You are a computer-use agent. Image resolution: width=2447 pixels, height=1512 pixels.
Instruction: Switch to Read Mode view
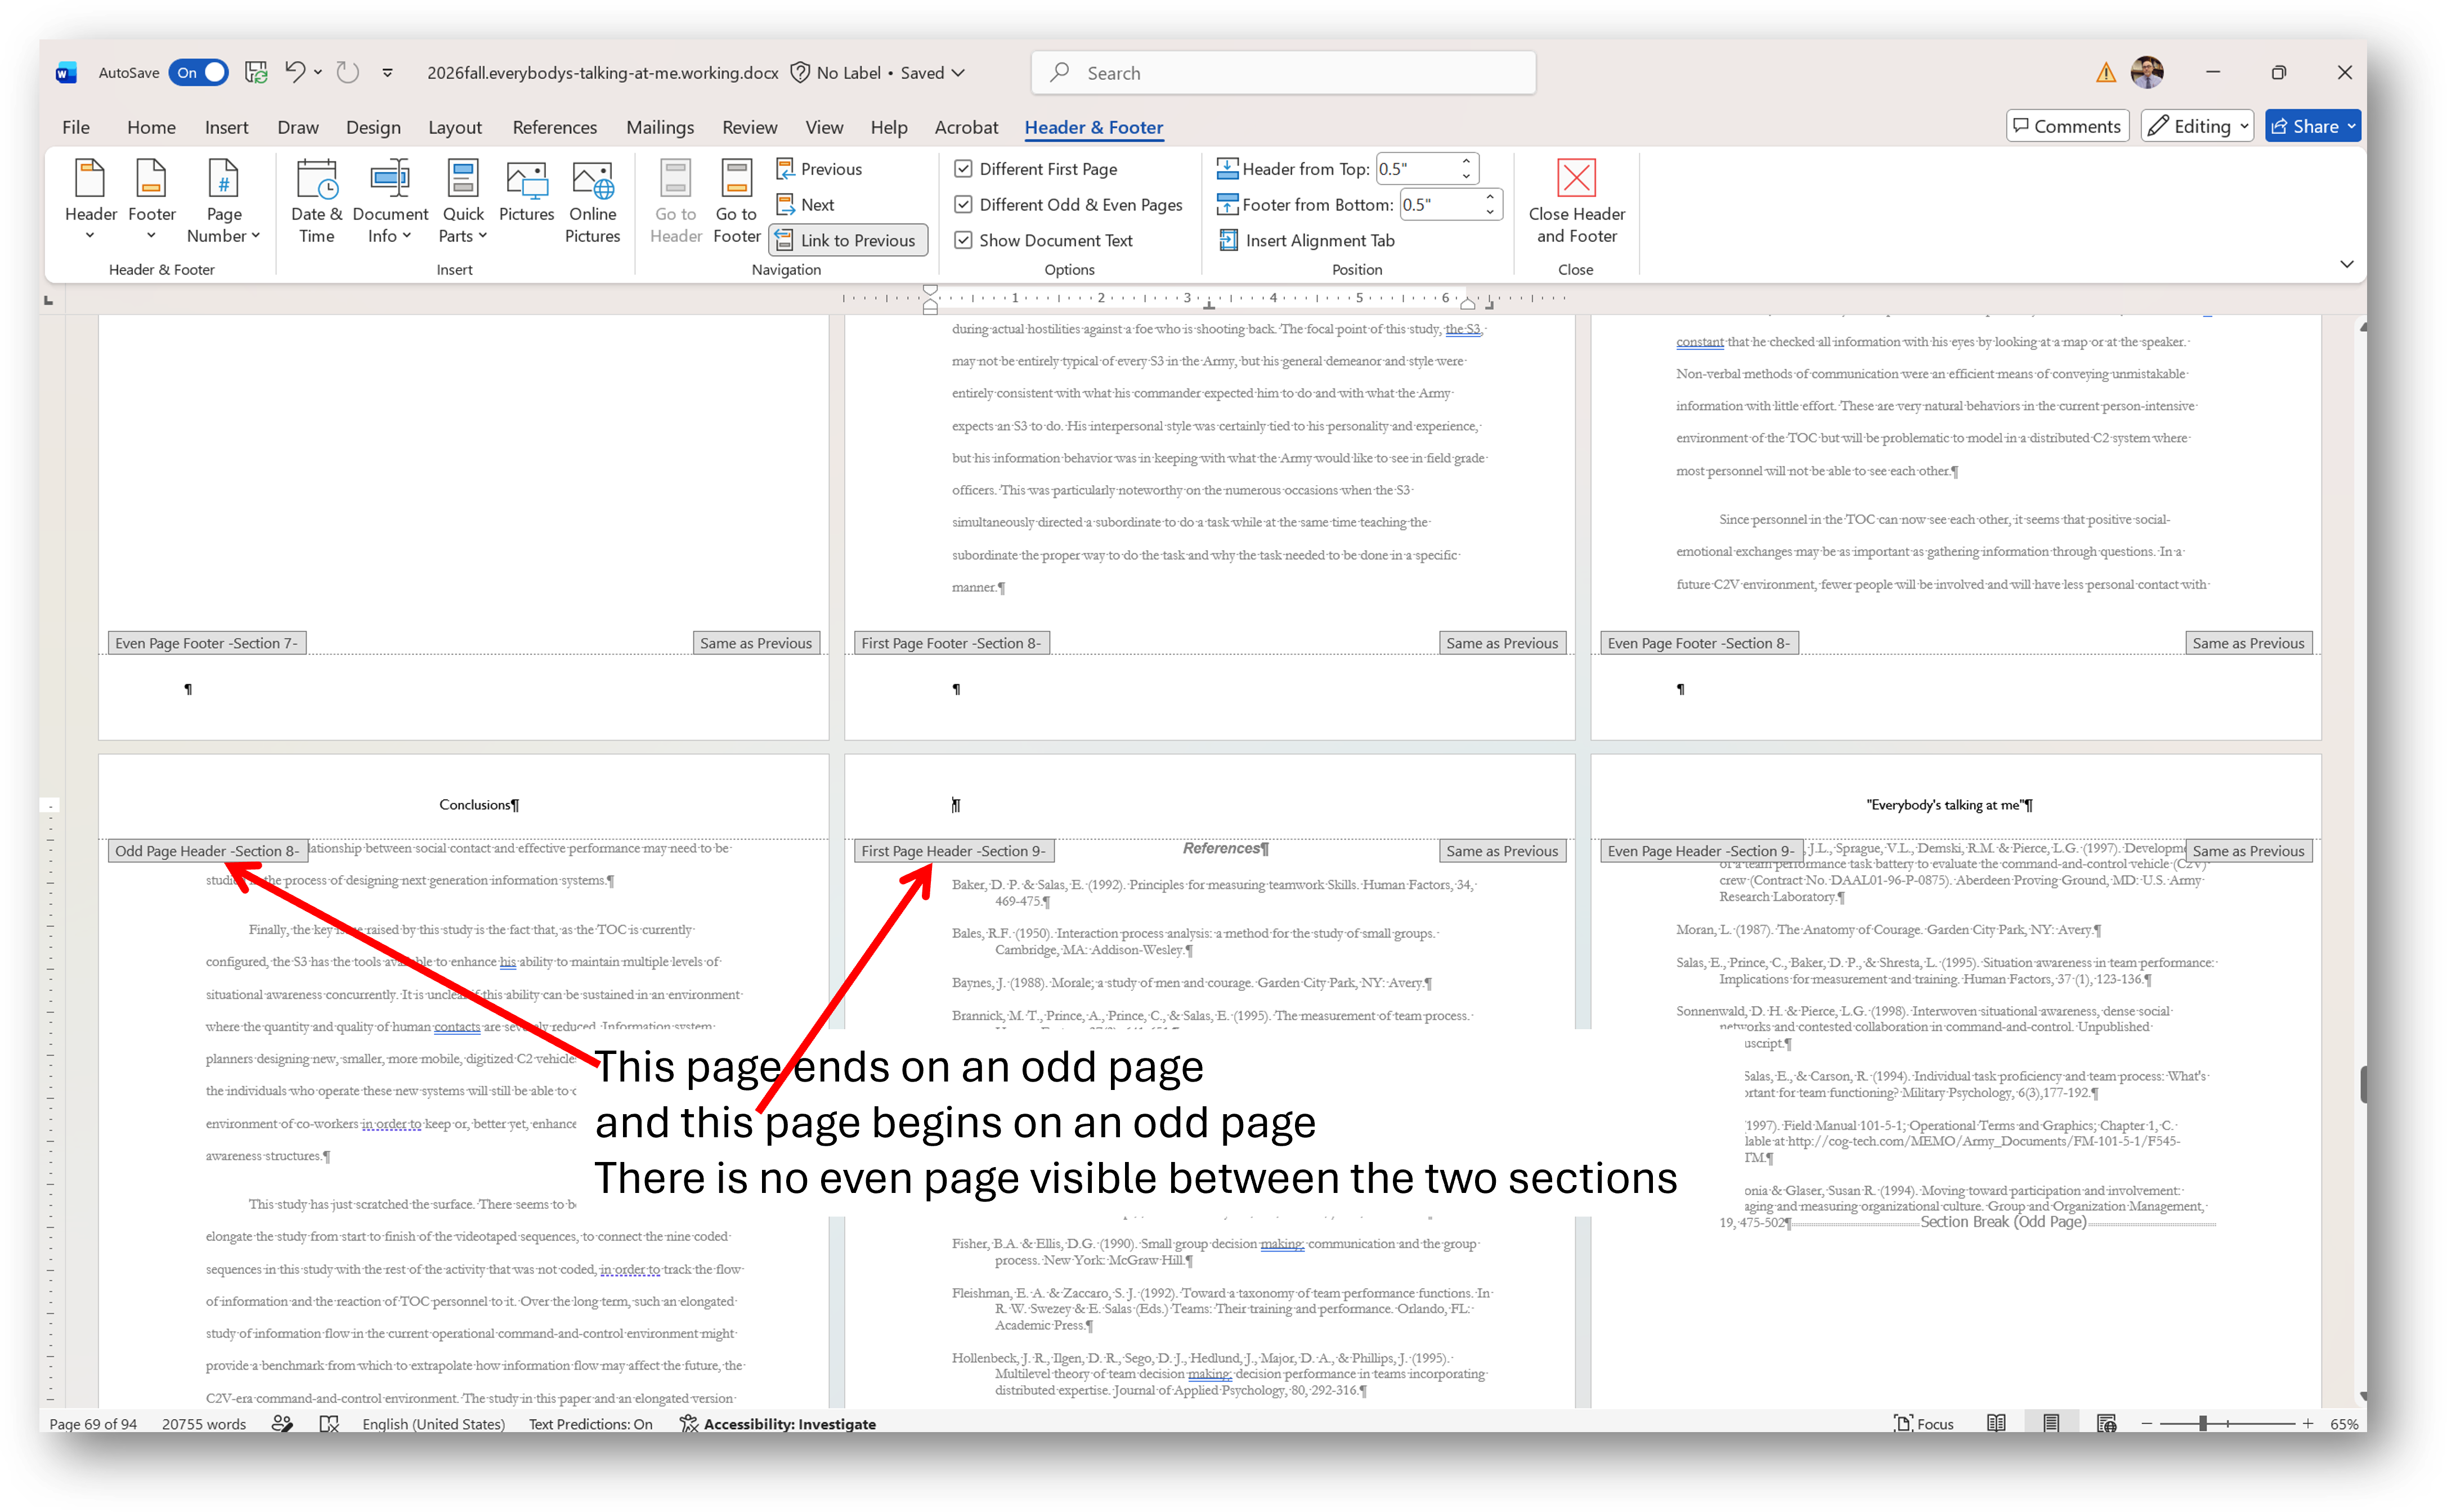(x=1996, y=1424)
